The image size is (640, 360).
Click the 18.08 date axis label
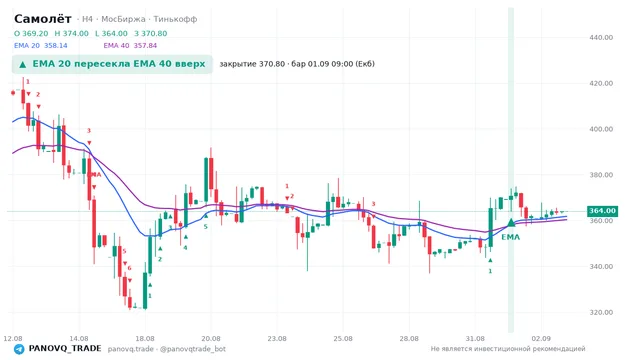pos(145,339)
